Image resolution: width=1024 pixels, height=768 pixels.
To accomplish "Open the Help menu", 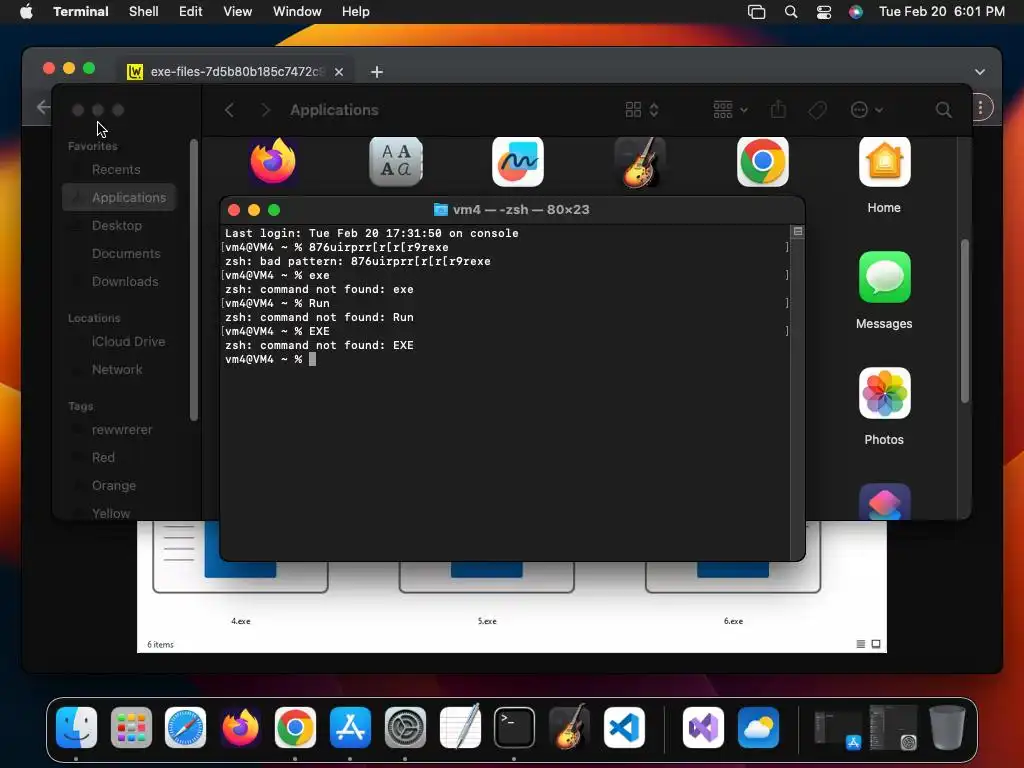I will tap(355, 12).
